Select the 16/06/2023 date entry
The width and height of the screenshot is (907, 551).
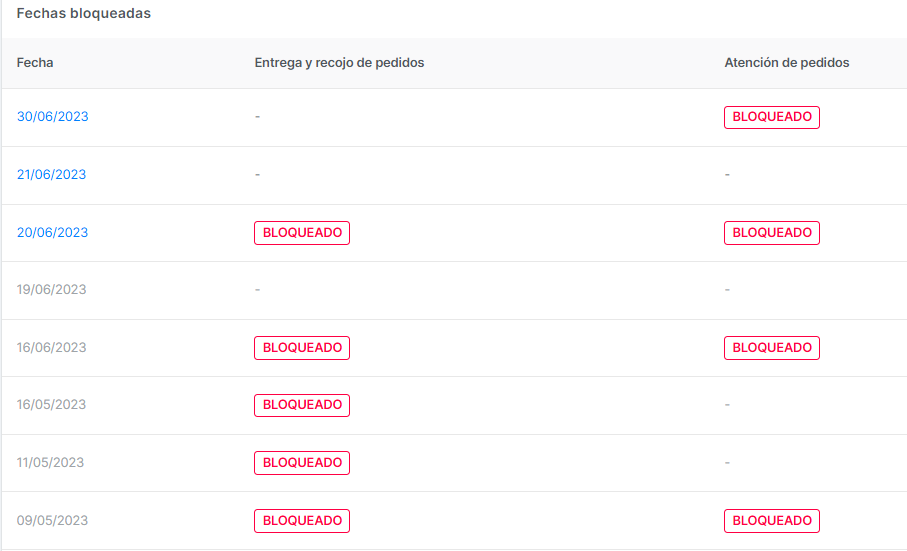pyautogui.click(x=52, y=348)
